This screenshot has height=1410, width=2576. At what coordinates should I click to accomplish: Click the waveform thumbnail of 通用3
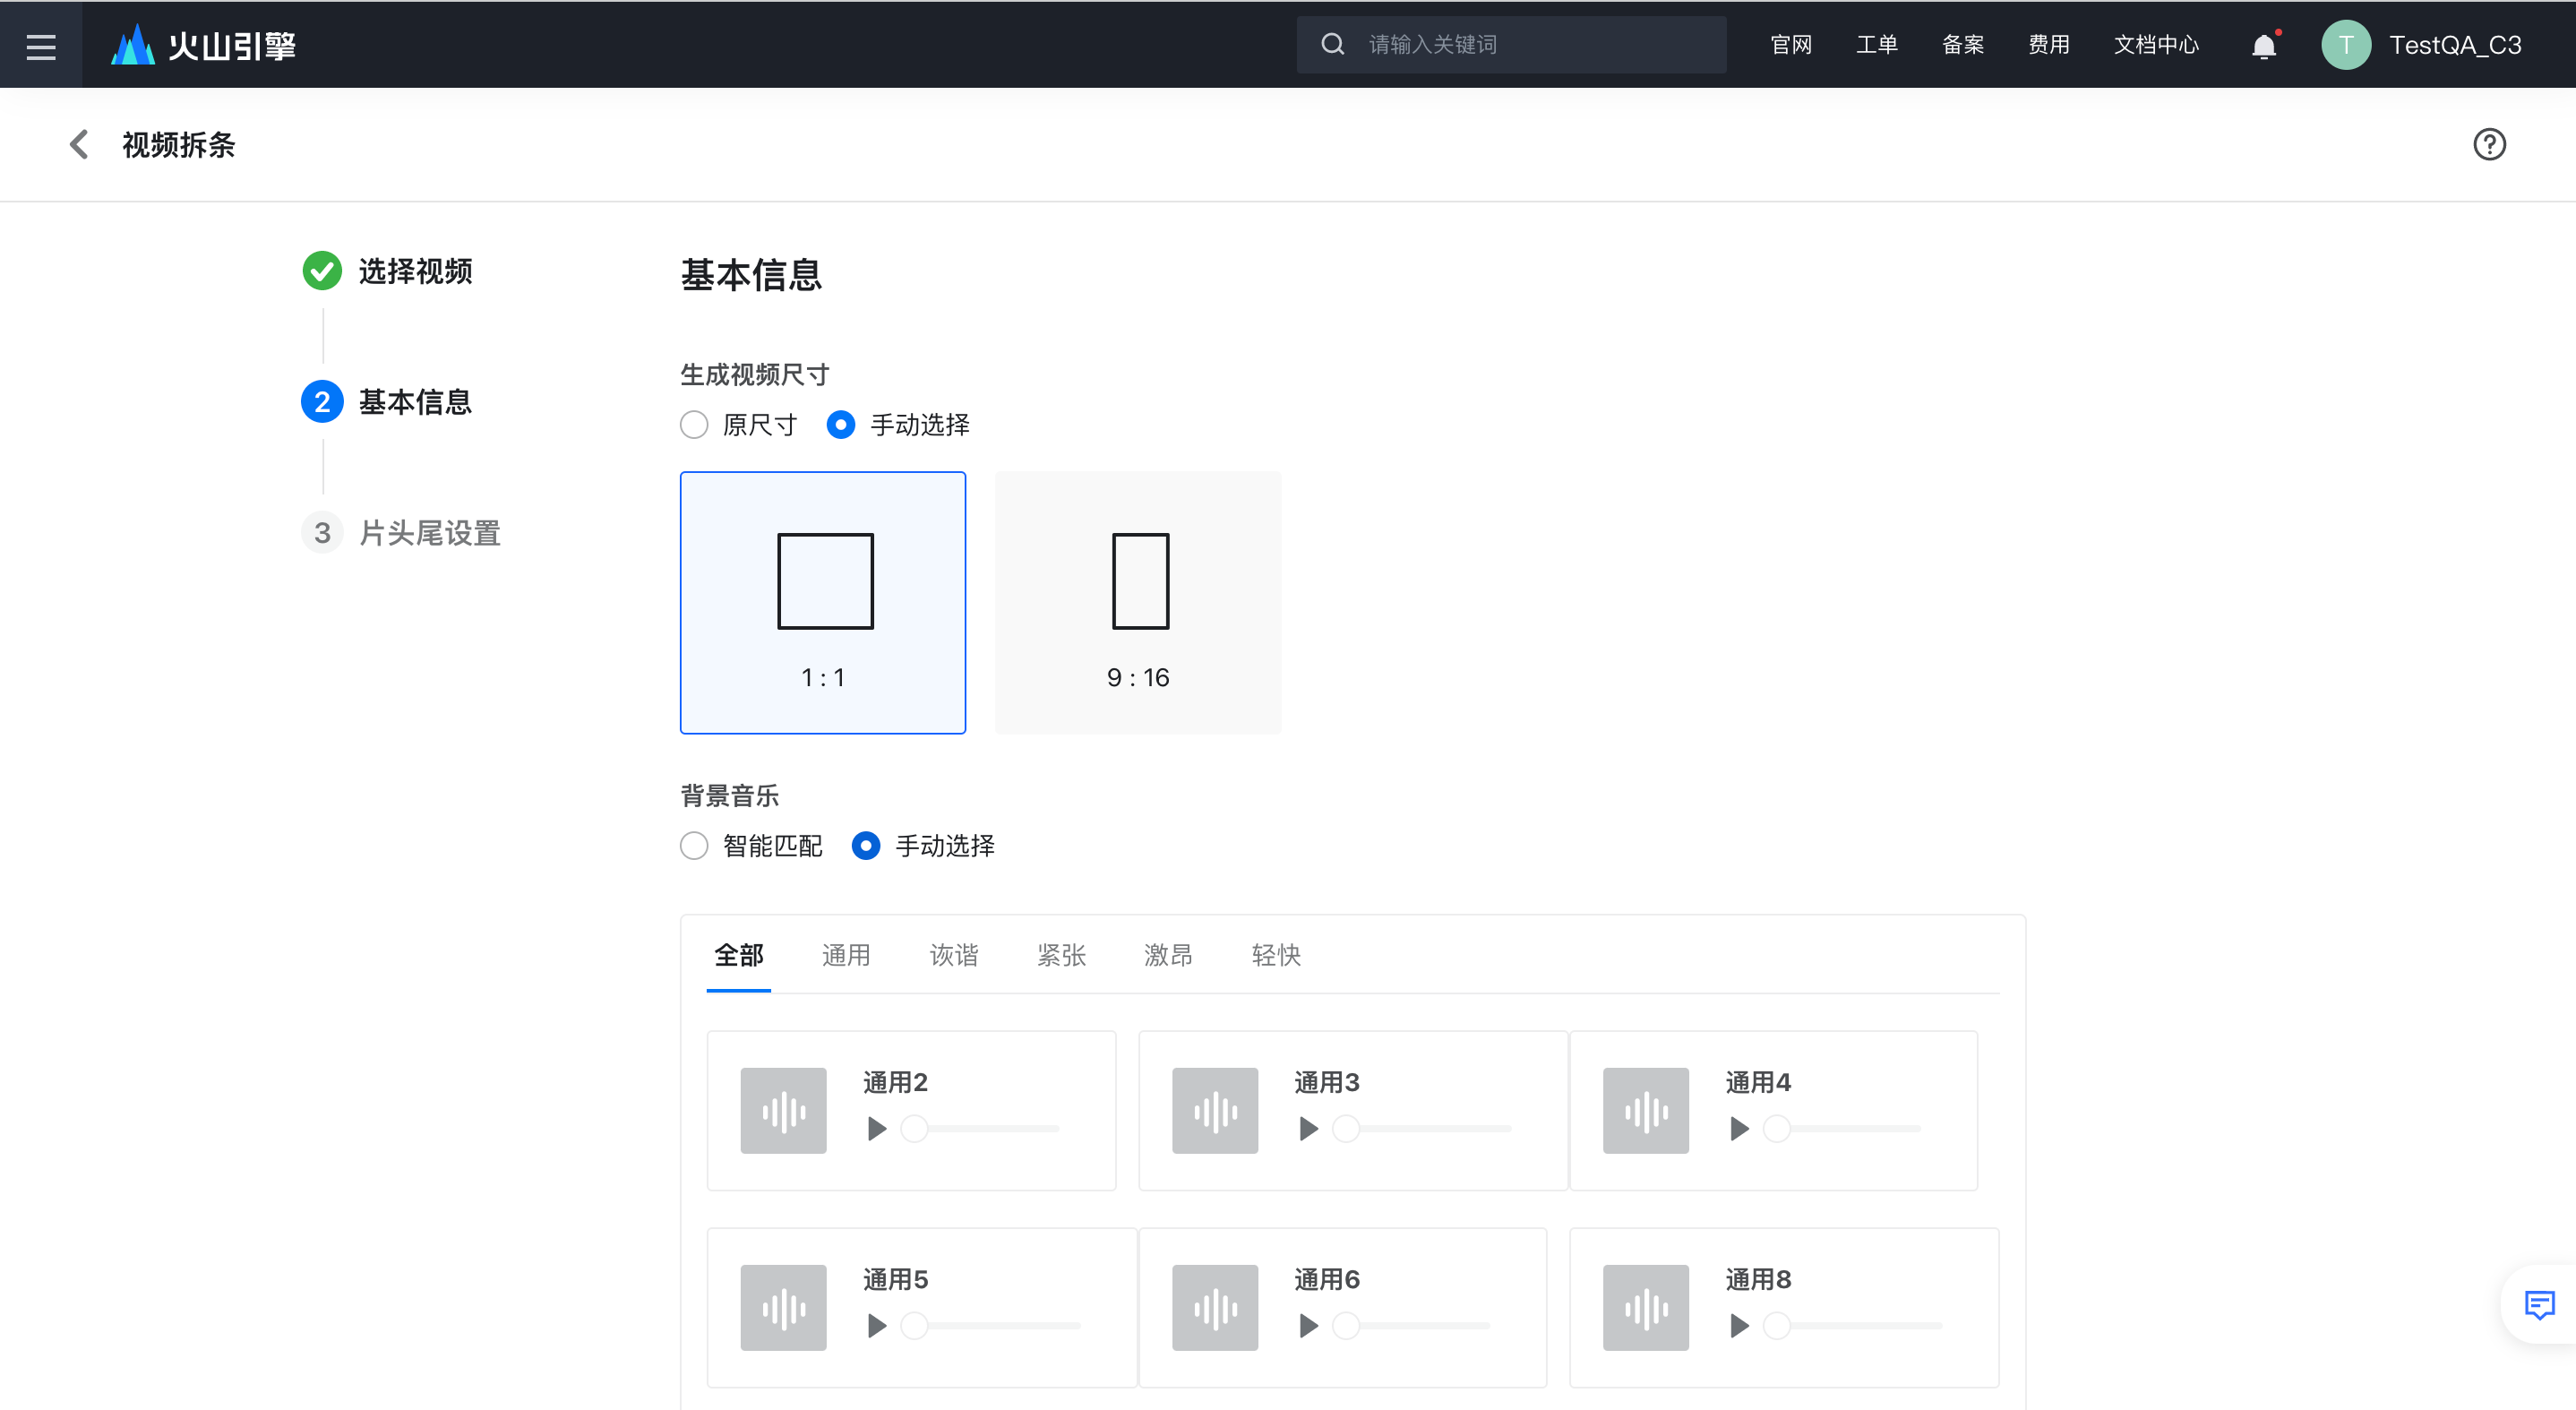(x=1215, y=1110)
